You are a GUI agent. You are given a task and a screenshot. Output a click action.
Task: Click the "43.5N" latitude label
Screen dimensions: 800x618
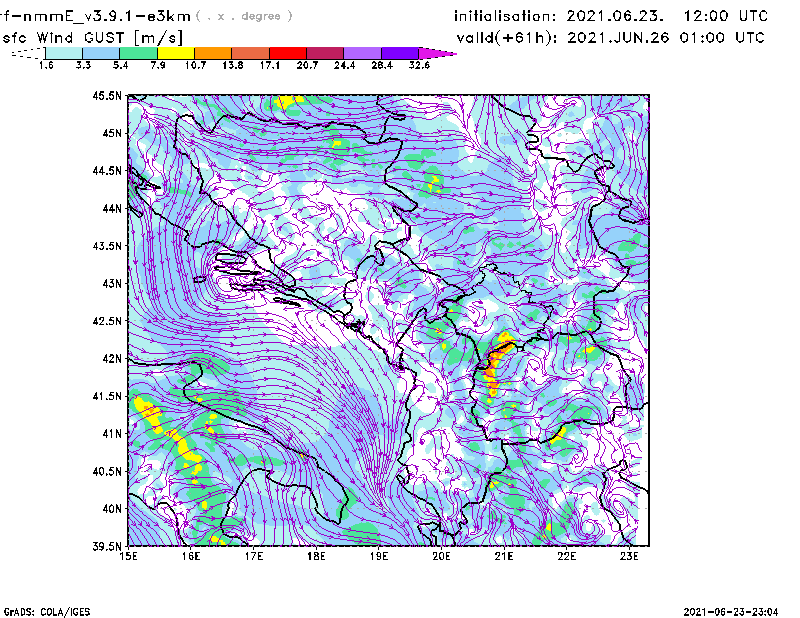point(107,246)
